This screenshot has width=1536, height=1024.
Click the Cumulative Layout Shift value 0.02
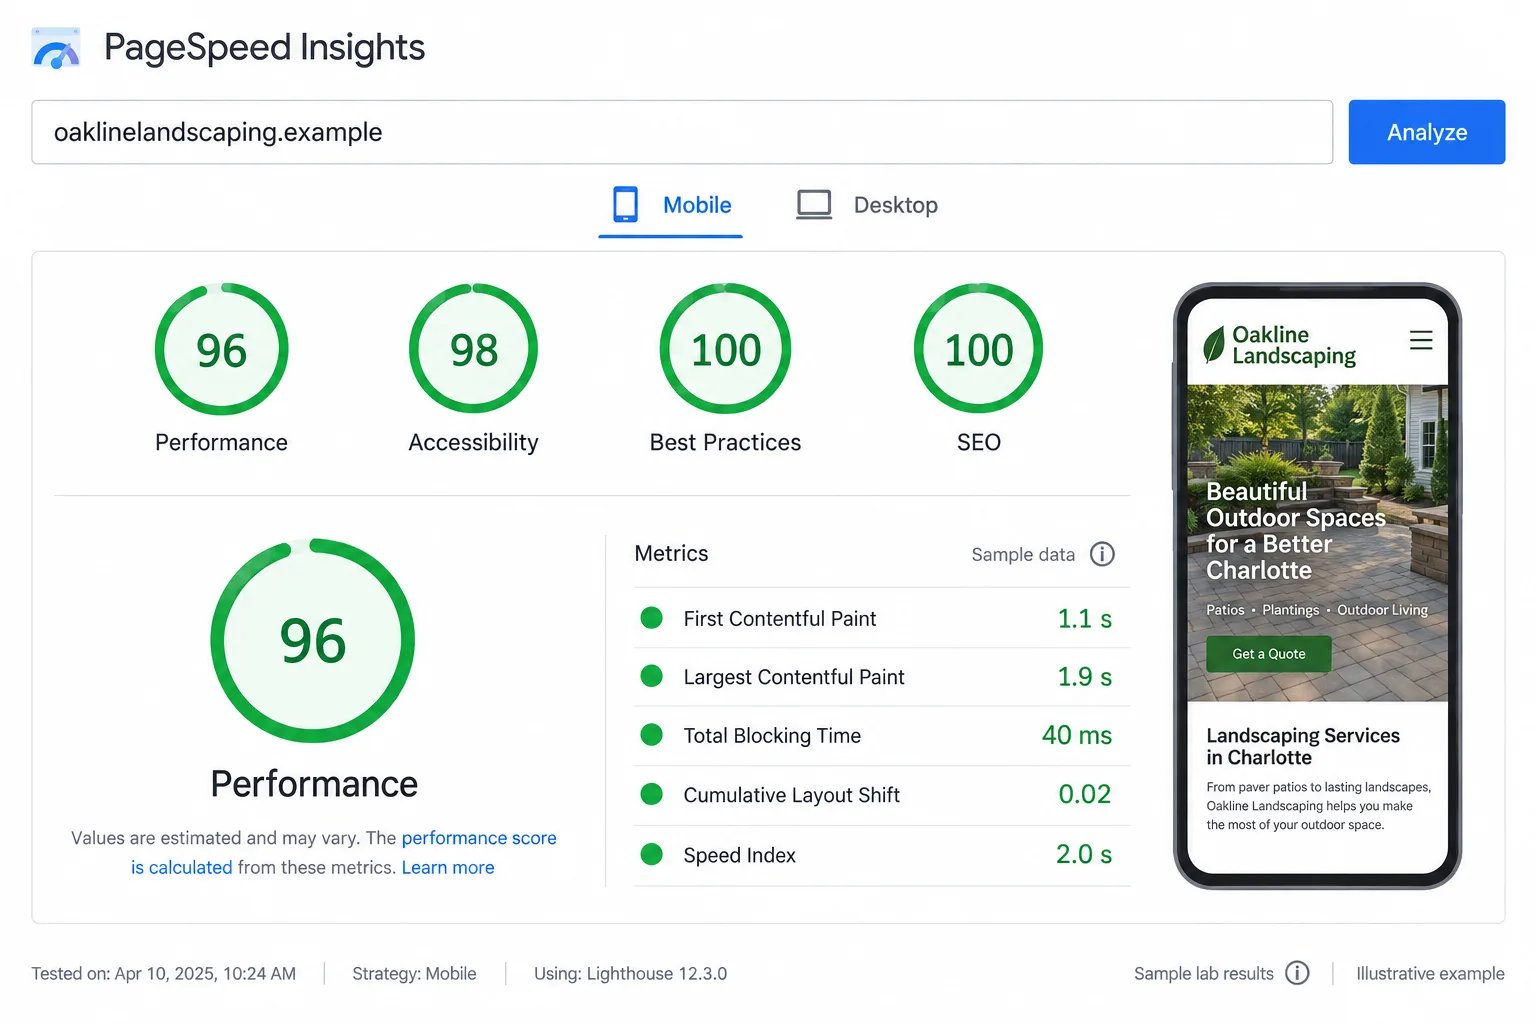(1085, 795)
